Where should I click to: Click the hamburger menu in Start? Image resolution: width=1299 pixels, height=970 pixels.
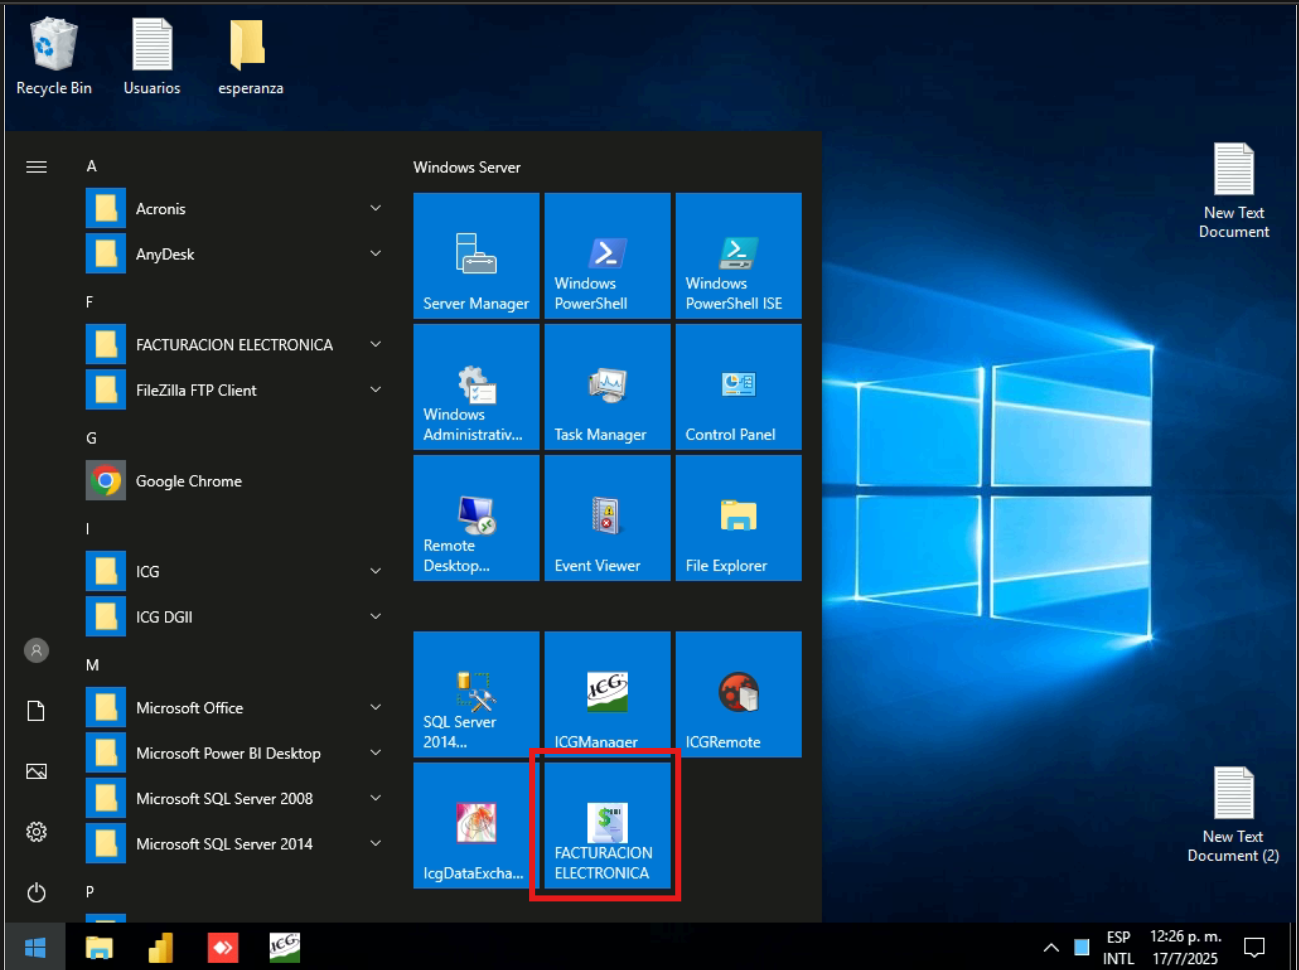(36, 167)
